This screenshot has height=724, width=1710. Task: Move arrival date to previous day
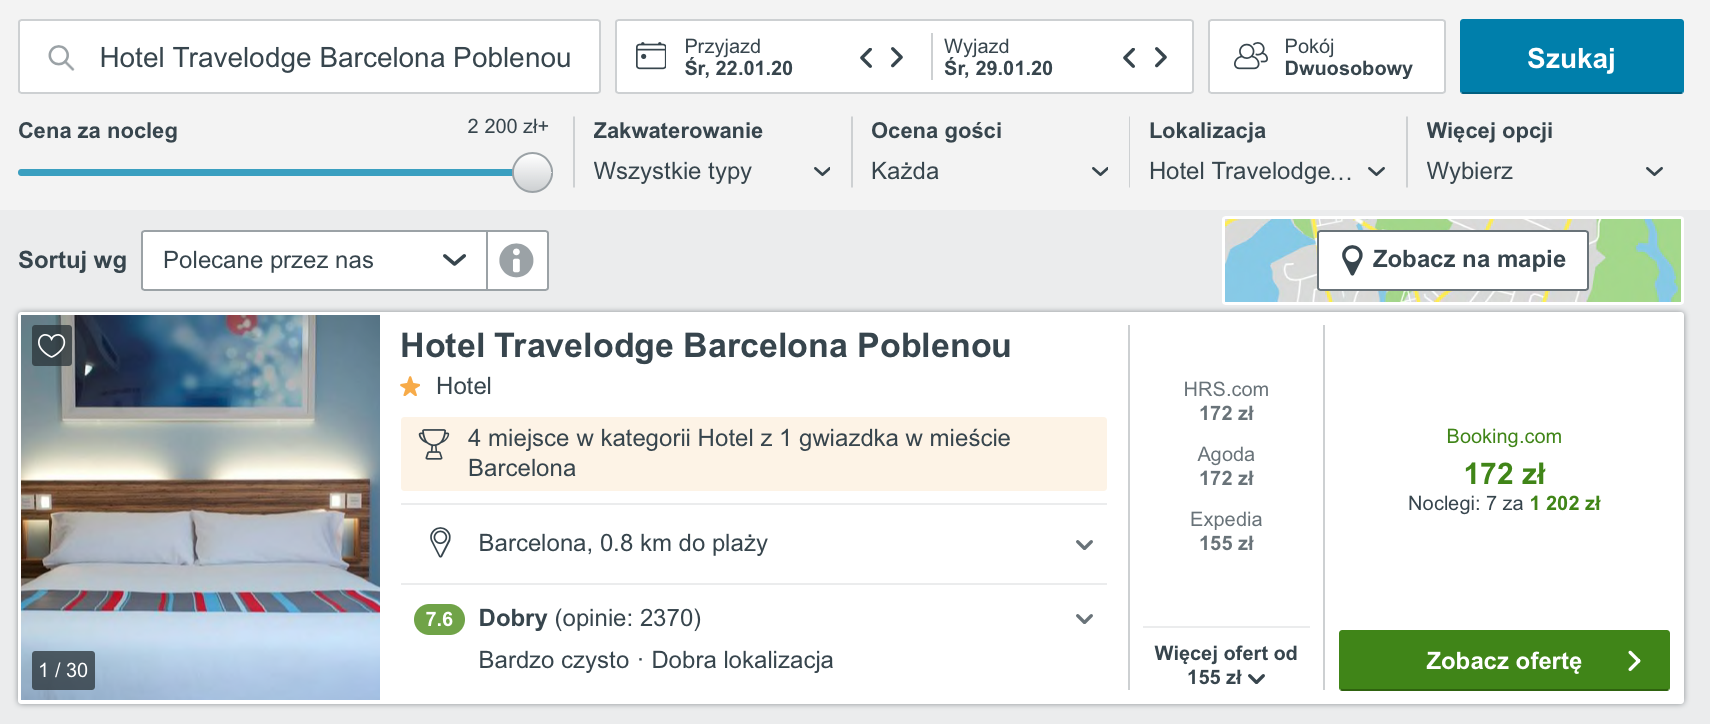click(866, 57)
